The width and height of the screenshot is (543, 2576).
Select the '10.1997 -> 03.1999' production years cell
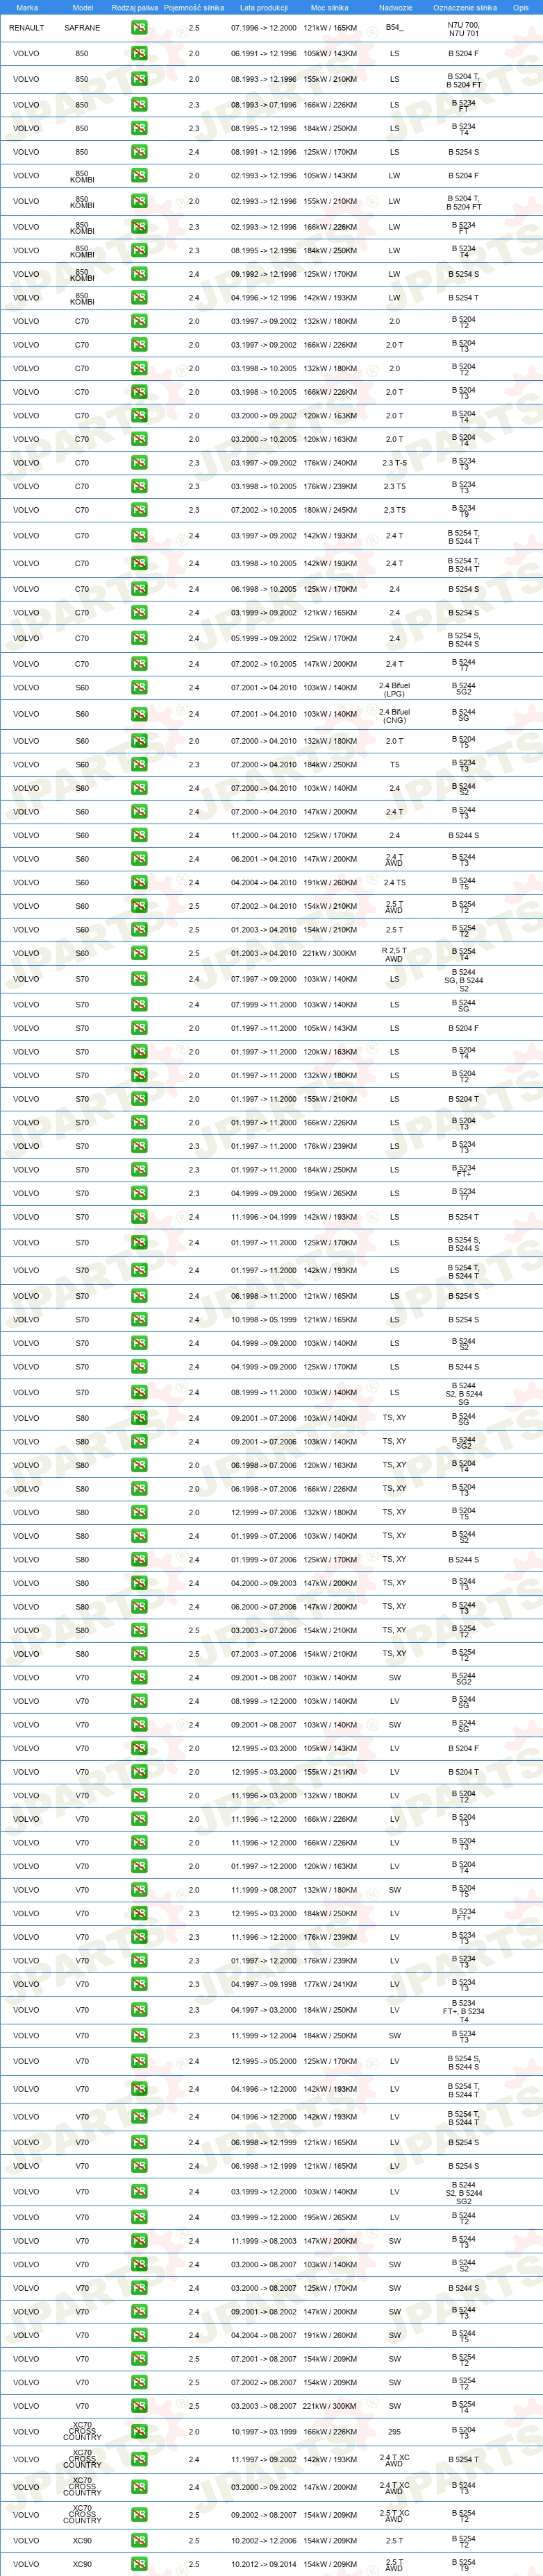[x=264, y=2431]
